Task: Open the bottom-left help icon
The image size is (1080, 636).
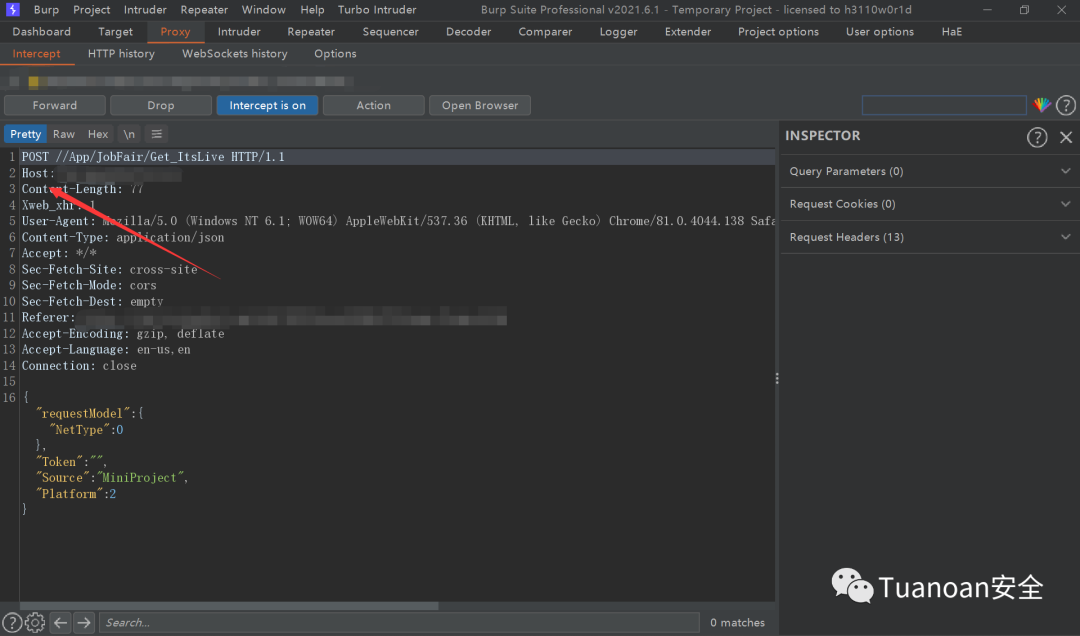Action: [x=12, y=622]
